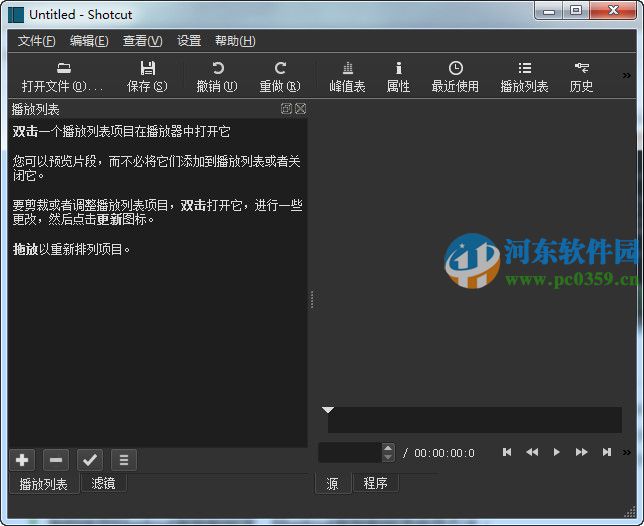This screenshot has width=644, height=526.
Task: Update playlist item with checkmark button
Action: (x=90, y=460)
